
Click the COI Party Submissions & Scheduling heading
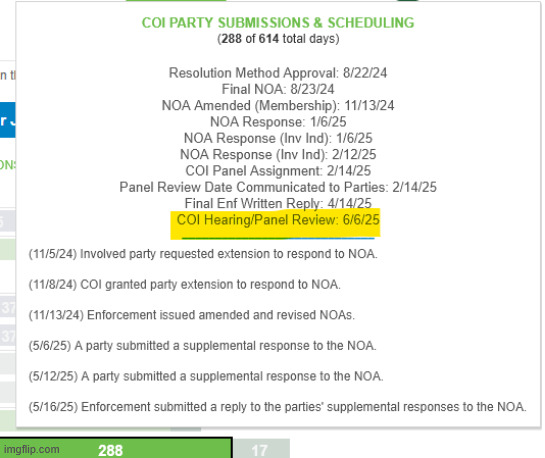(x=278, y=23)
